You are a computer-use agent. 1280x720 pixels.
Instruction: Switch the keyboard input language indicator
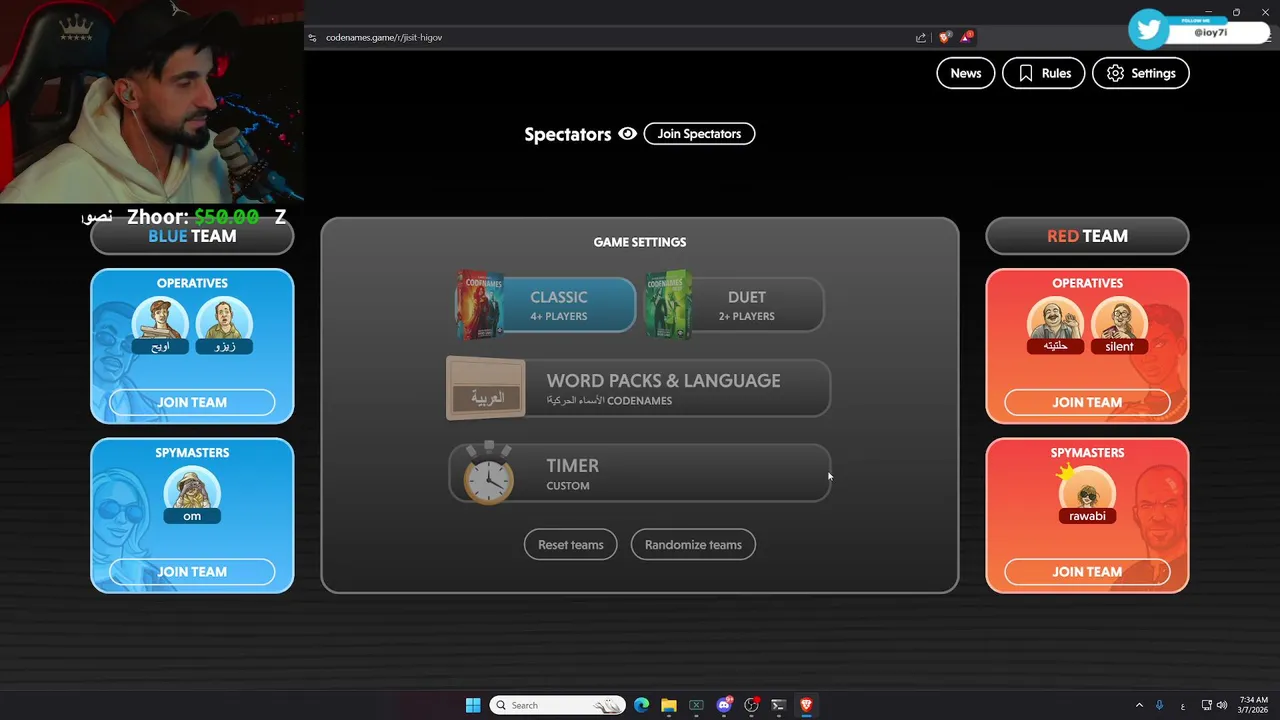1183,705
